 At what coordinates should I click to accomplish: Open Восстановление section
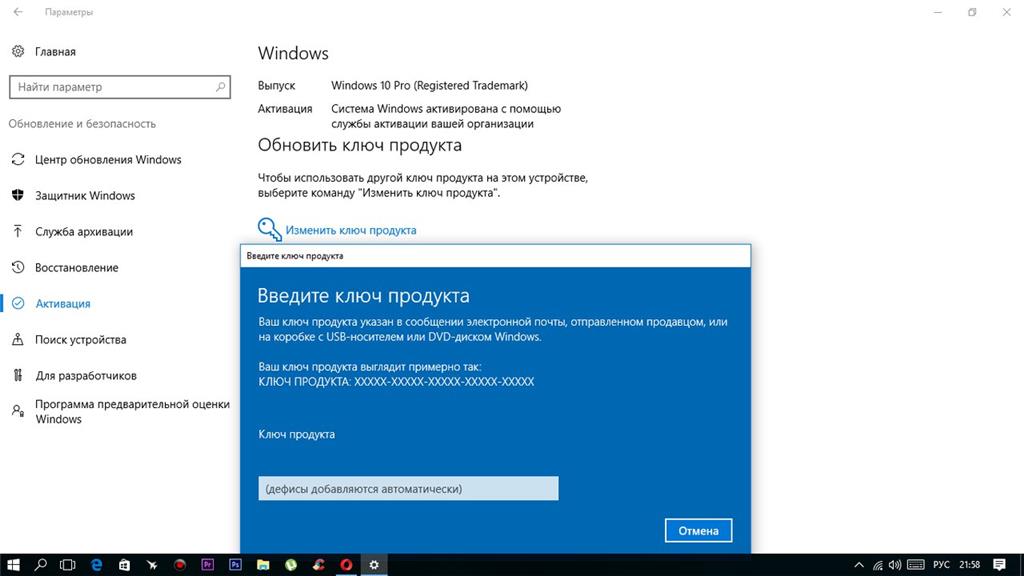coord(76,267)
